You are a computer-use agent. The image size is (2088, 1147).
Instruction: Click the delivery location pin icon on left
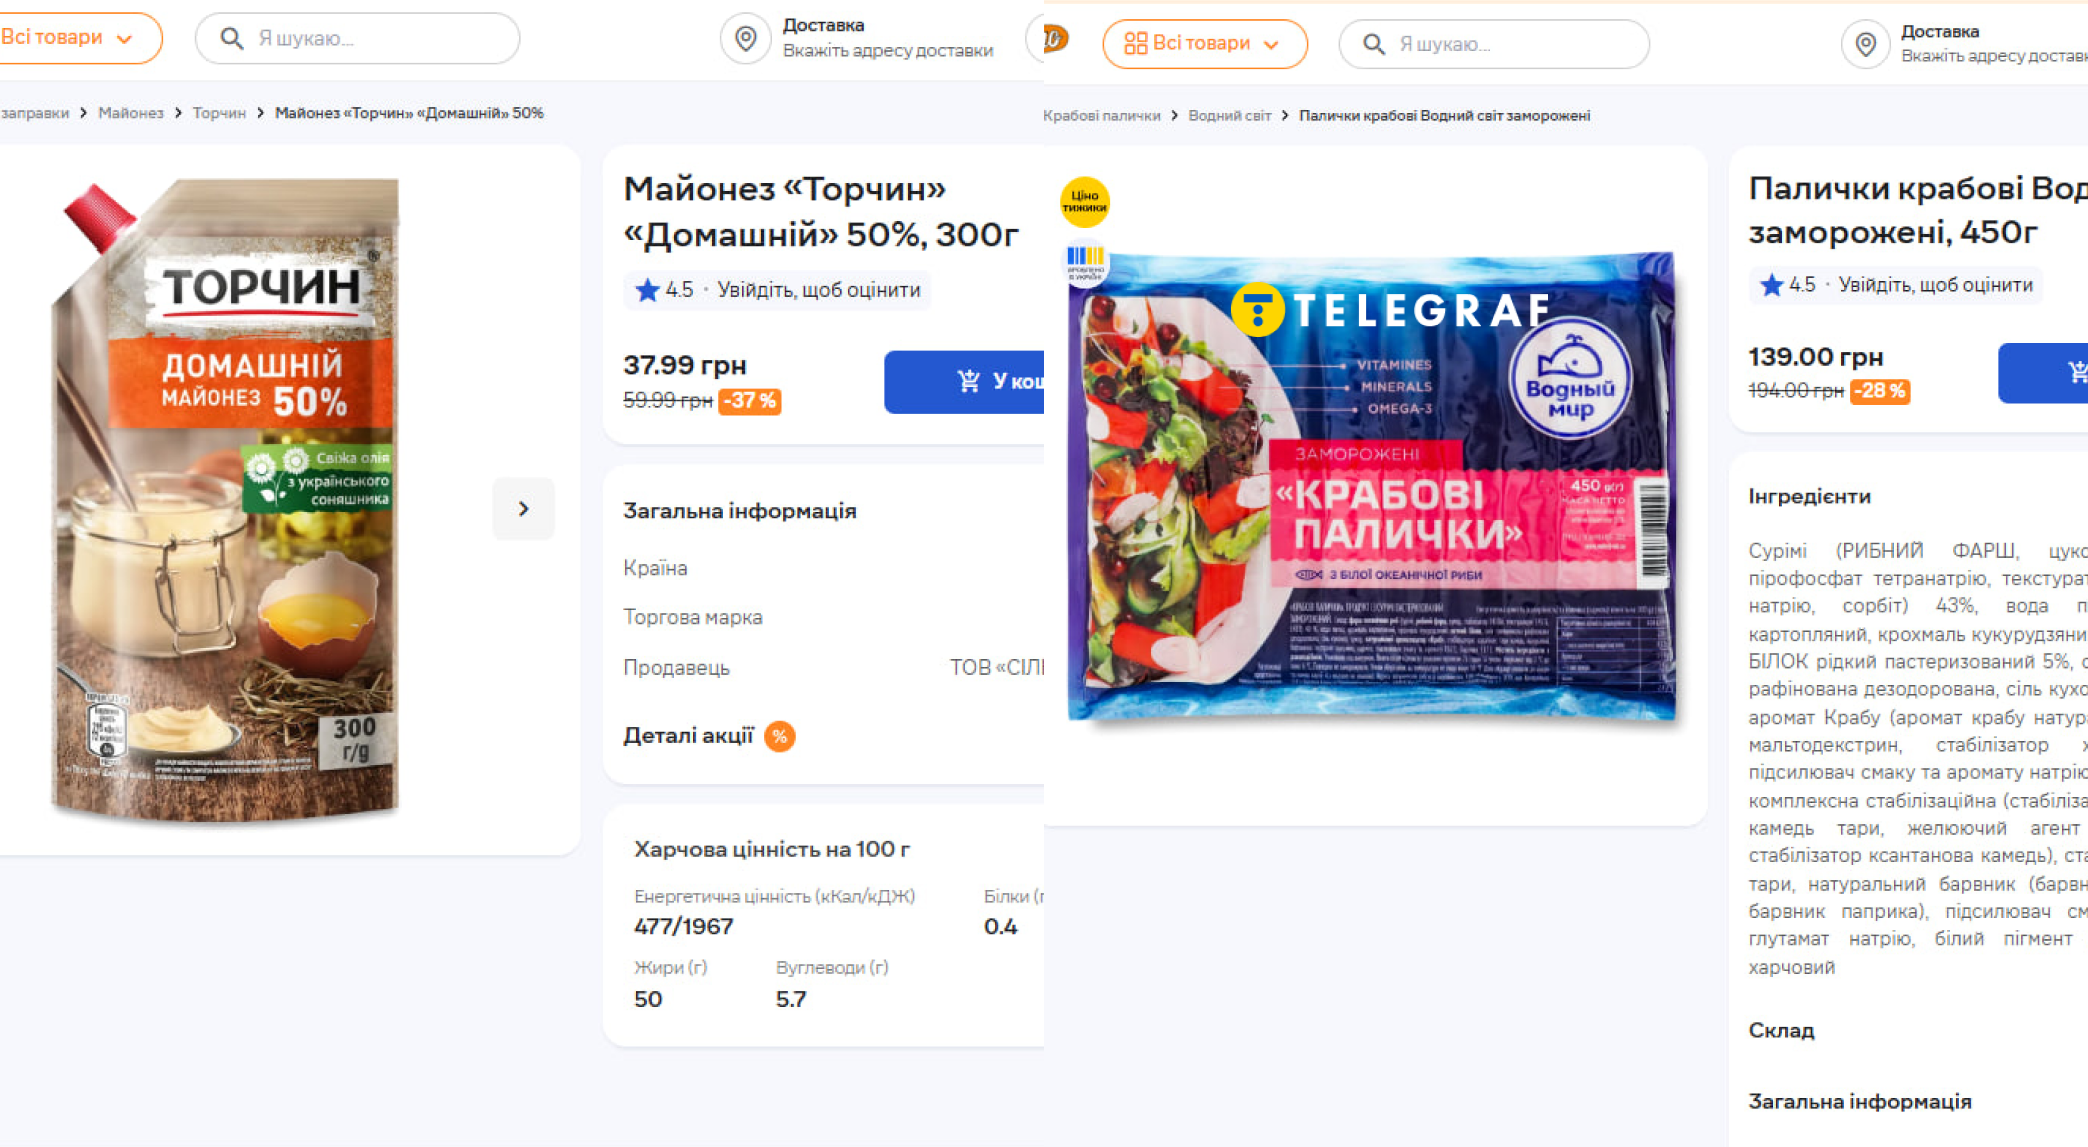pos(746,38)
